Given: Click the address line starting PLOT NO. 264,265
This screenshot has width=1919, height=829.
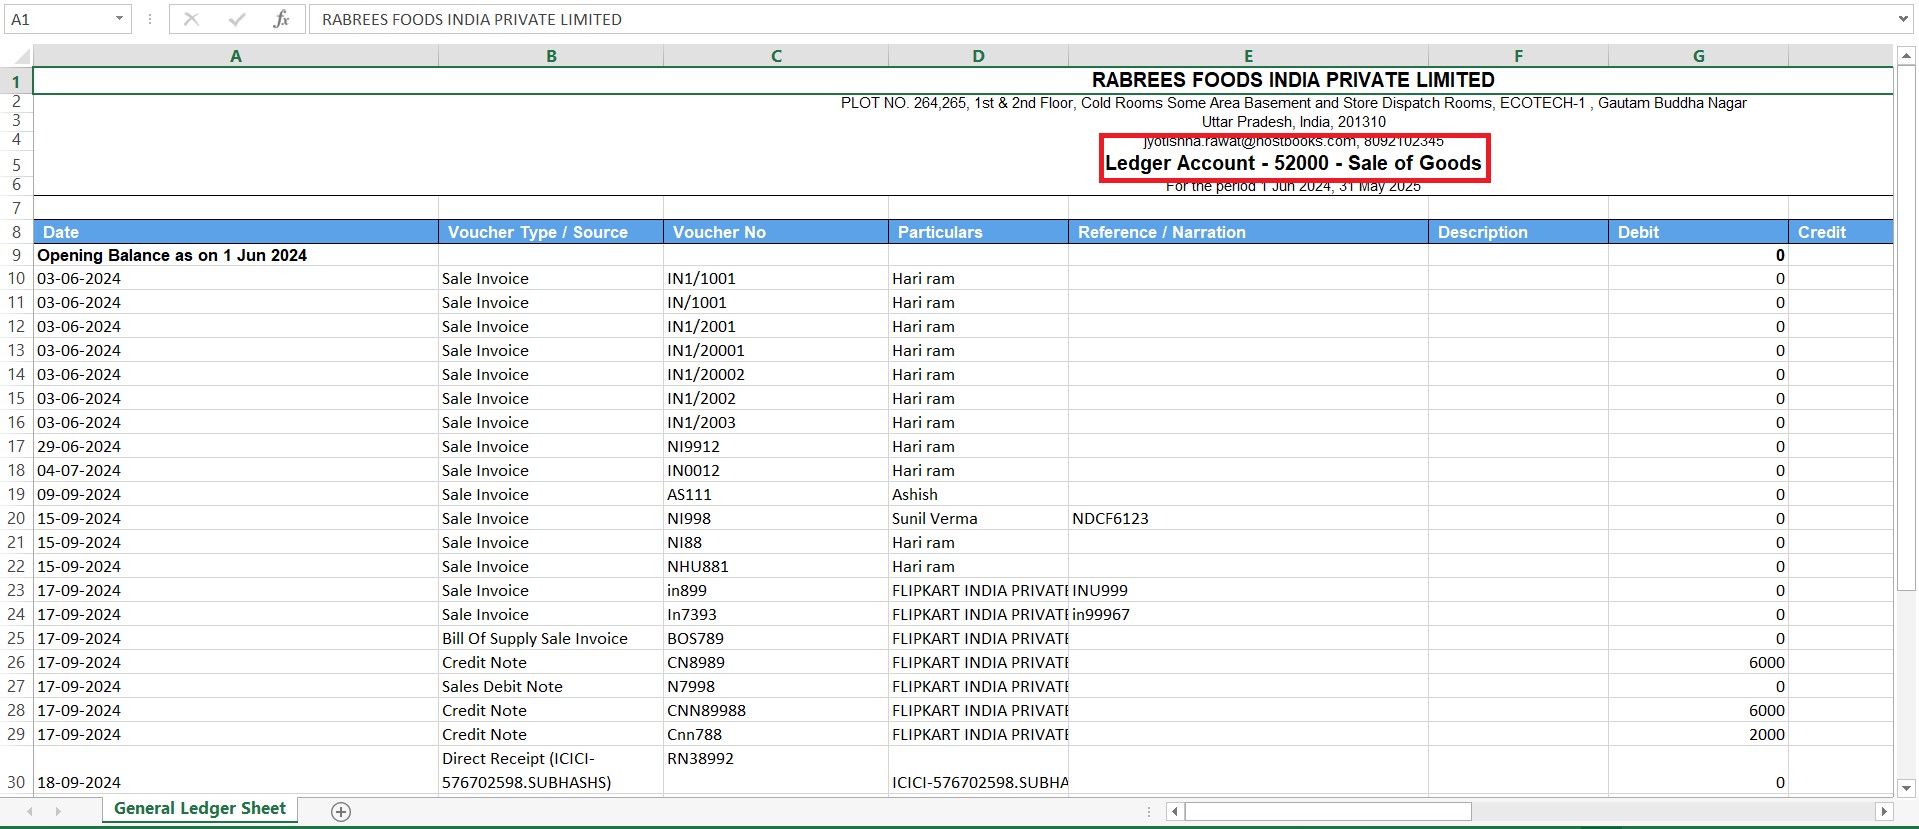Looking at the screenshot, I should pos(1293,103).
